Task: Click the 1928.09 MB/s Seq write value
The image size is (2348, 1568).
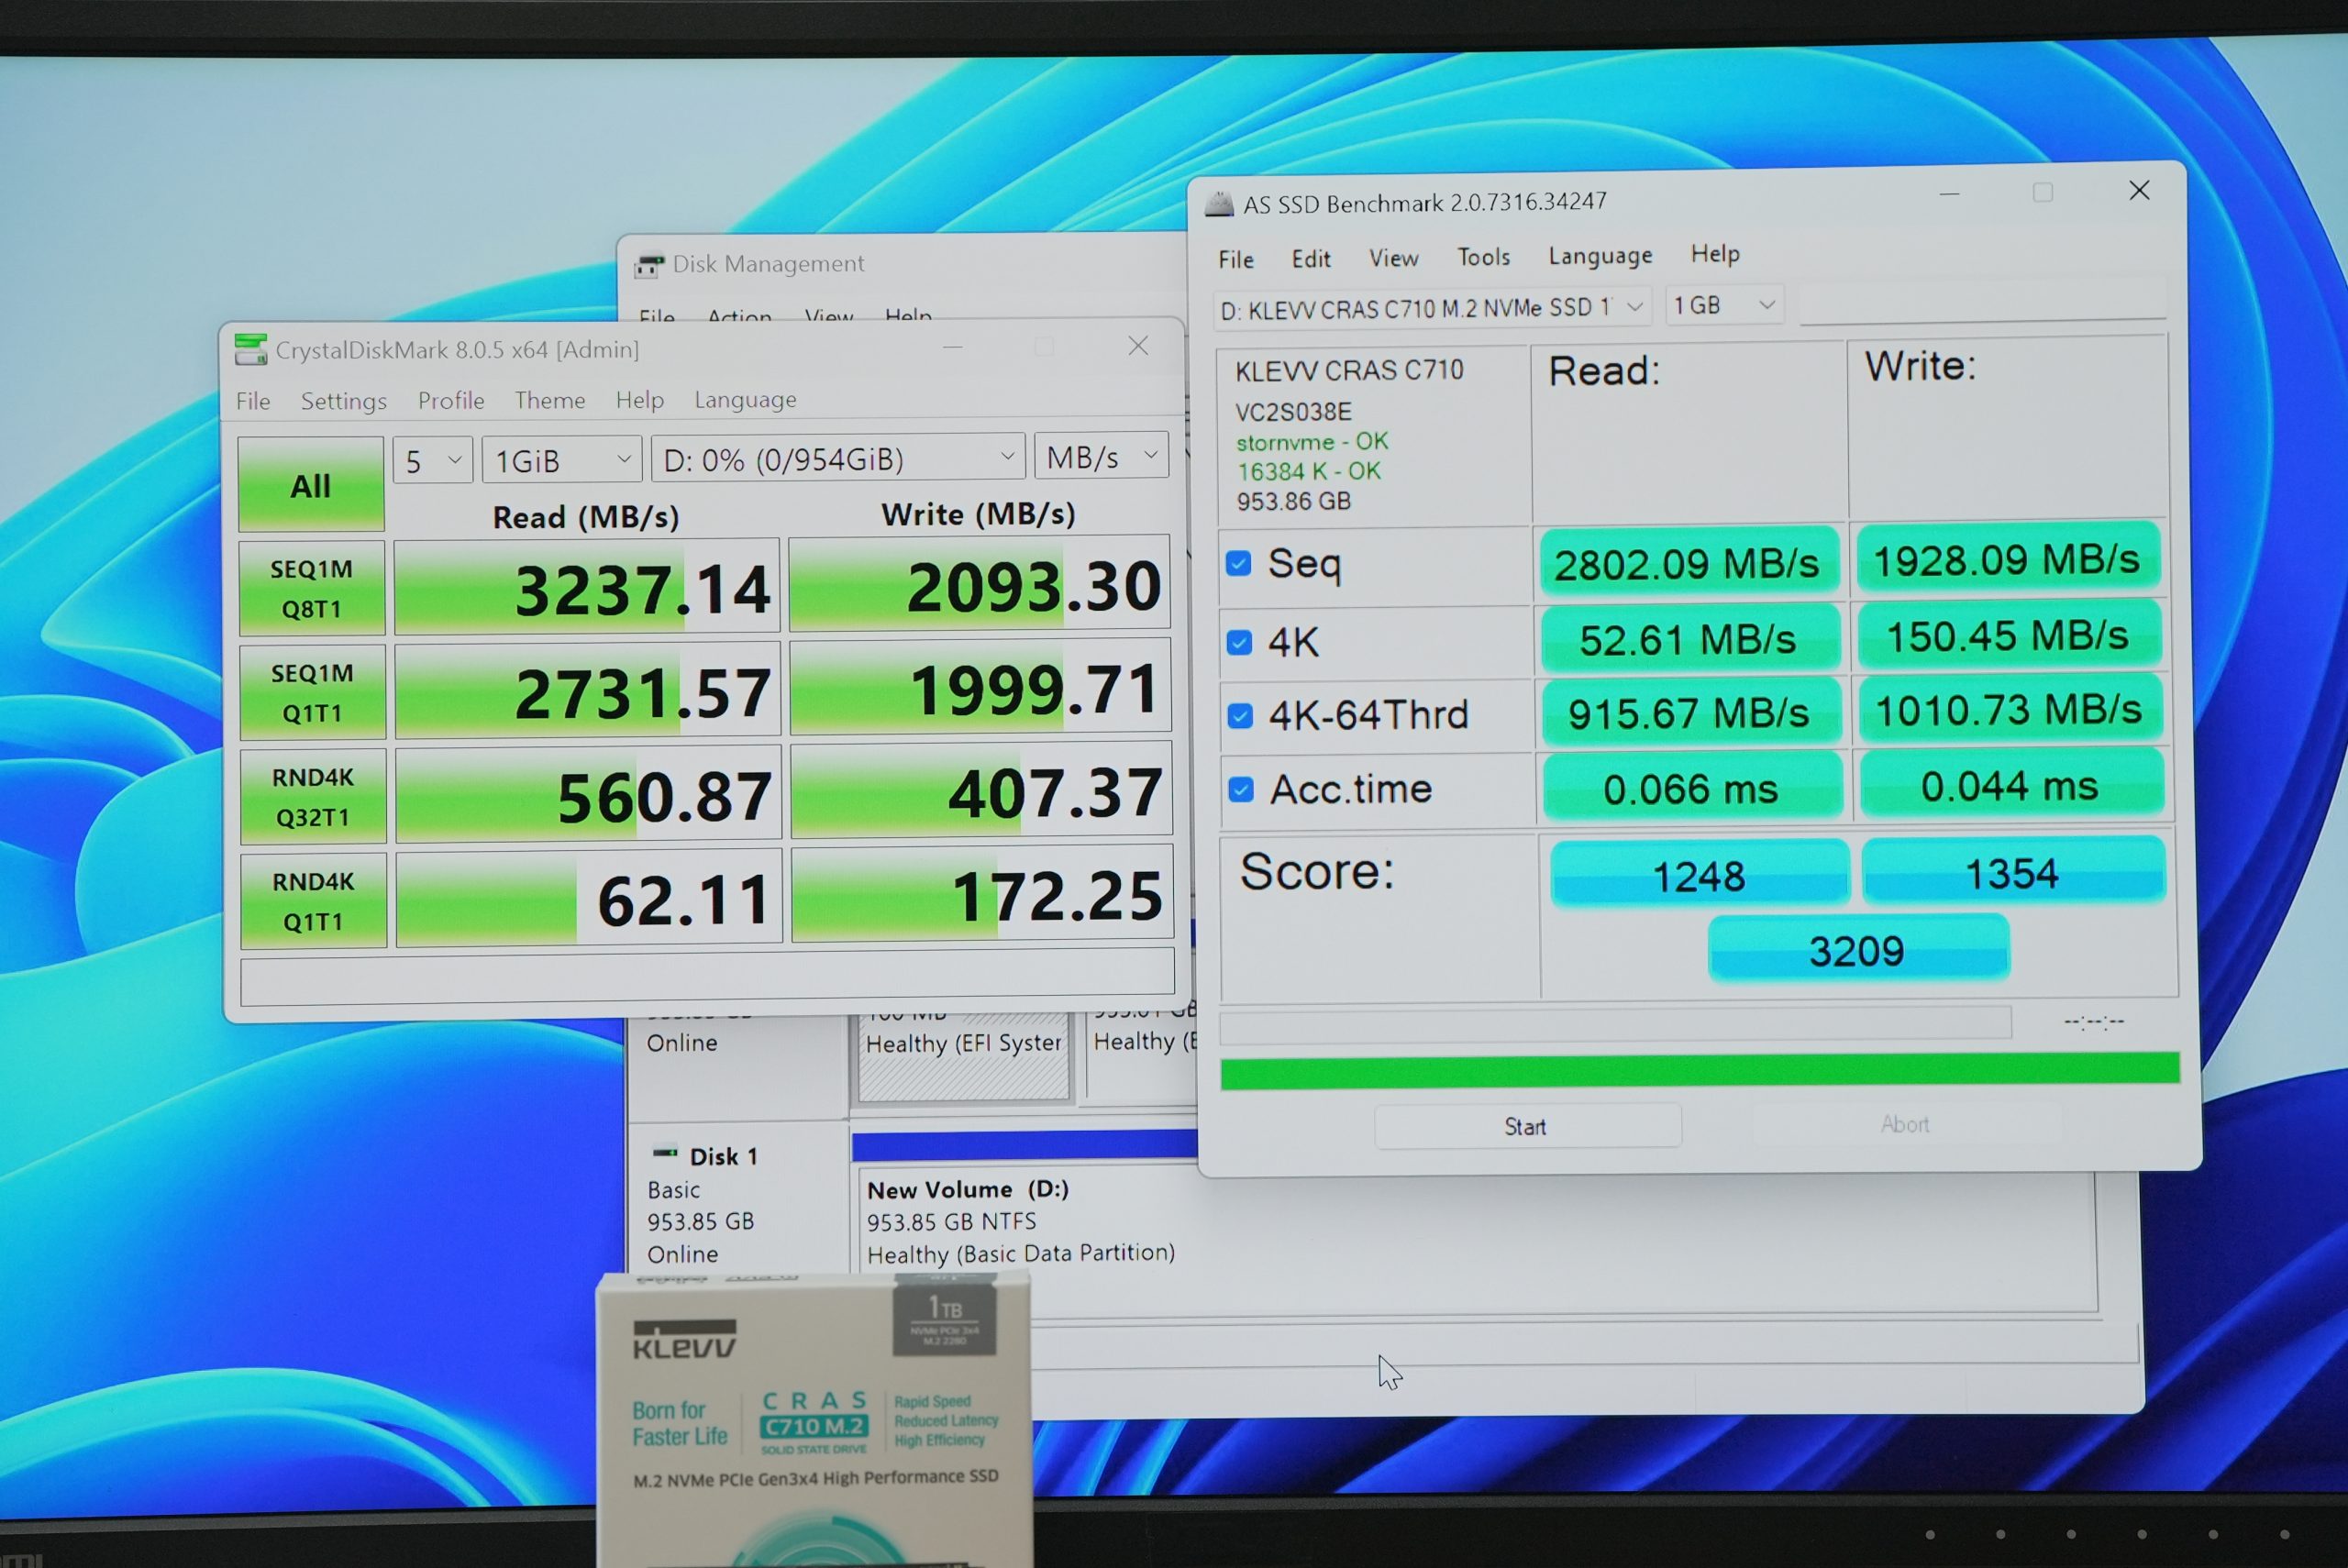Action: coord(2007,559)
